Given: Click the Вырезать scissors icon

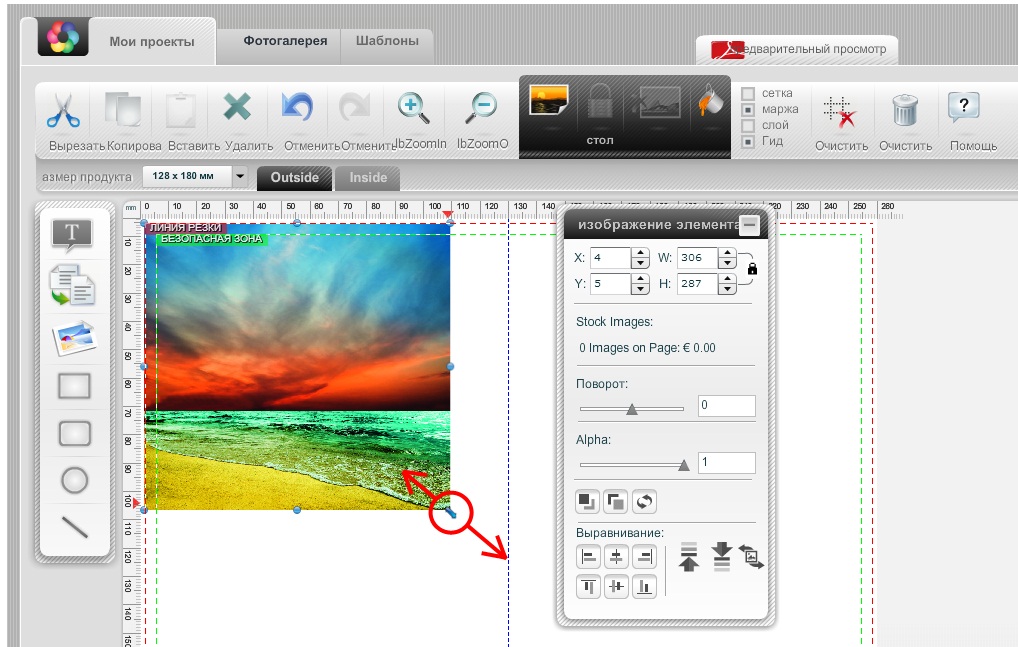Looking at the screenshot, I should coord(63,110).
